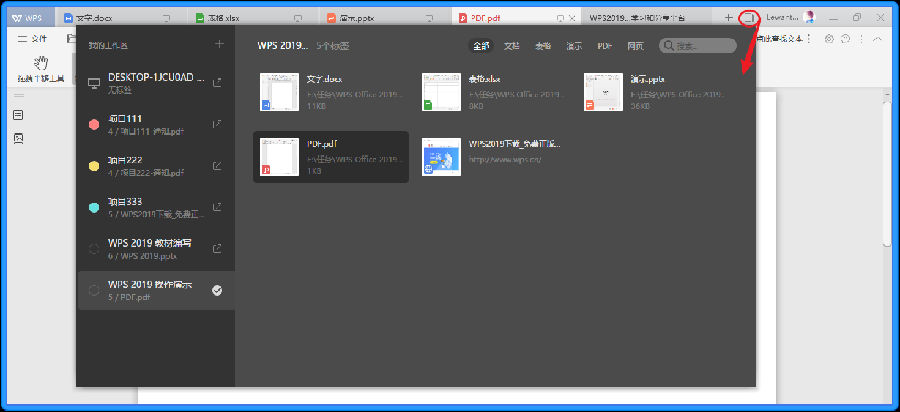Open the 演示.pptx thumbnail
Viewport: 900px width, 412px height.
point(603,92)
